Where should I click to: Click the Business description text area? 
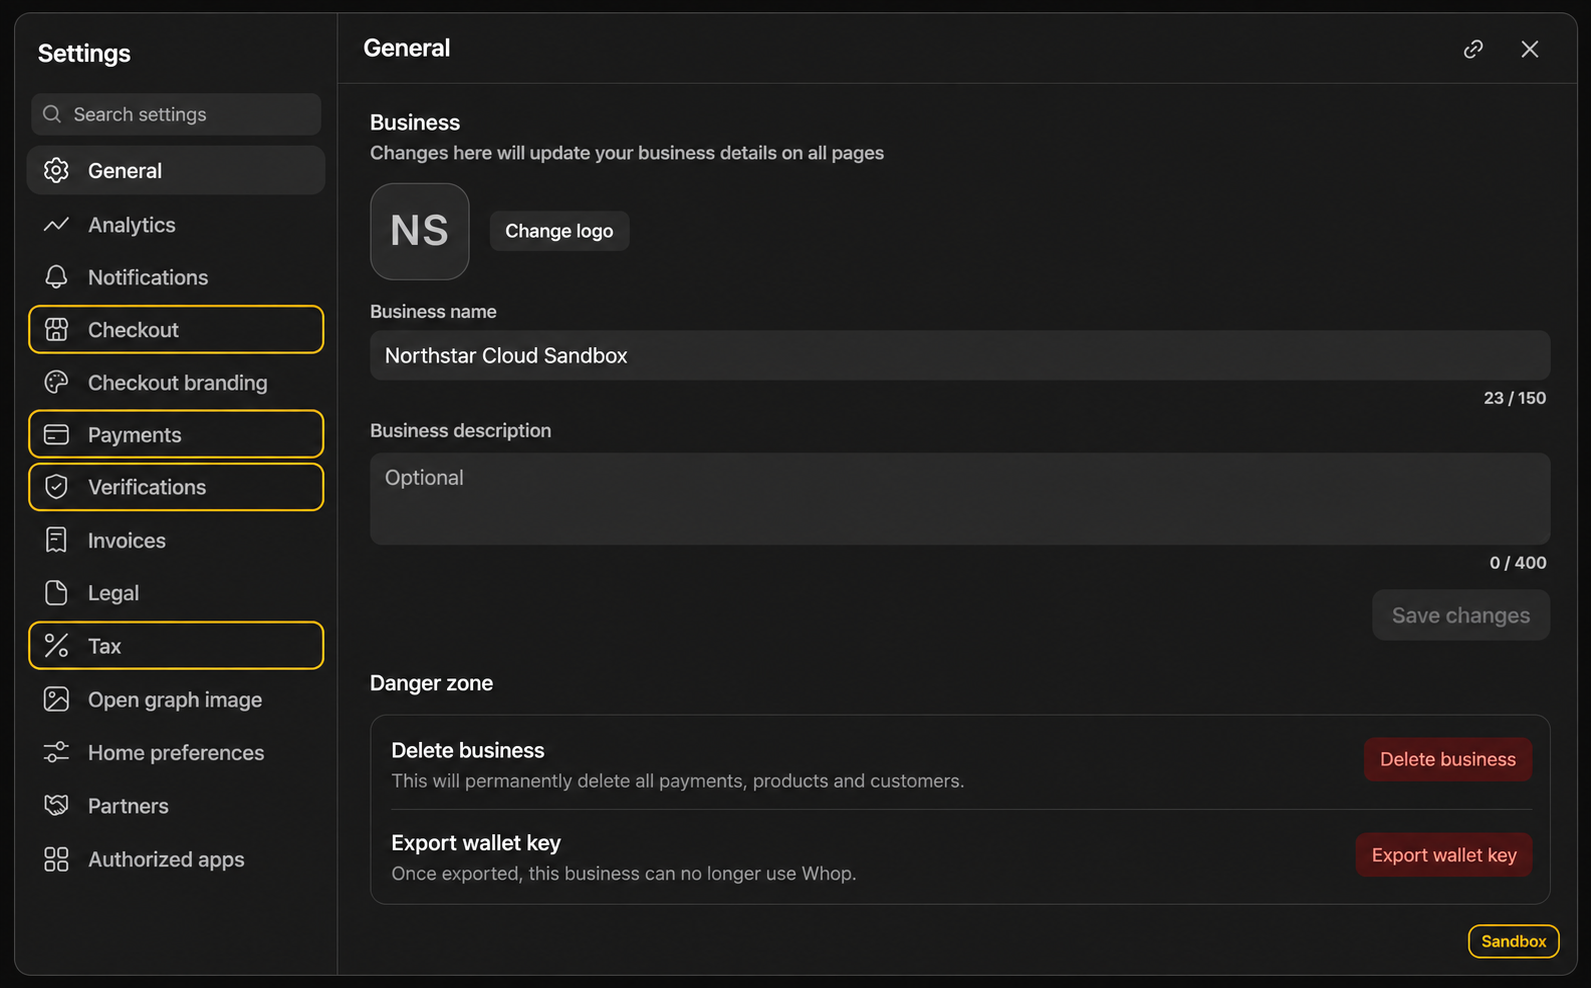coord(960,499)
